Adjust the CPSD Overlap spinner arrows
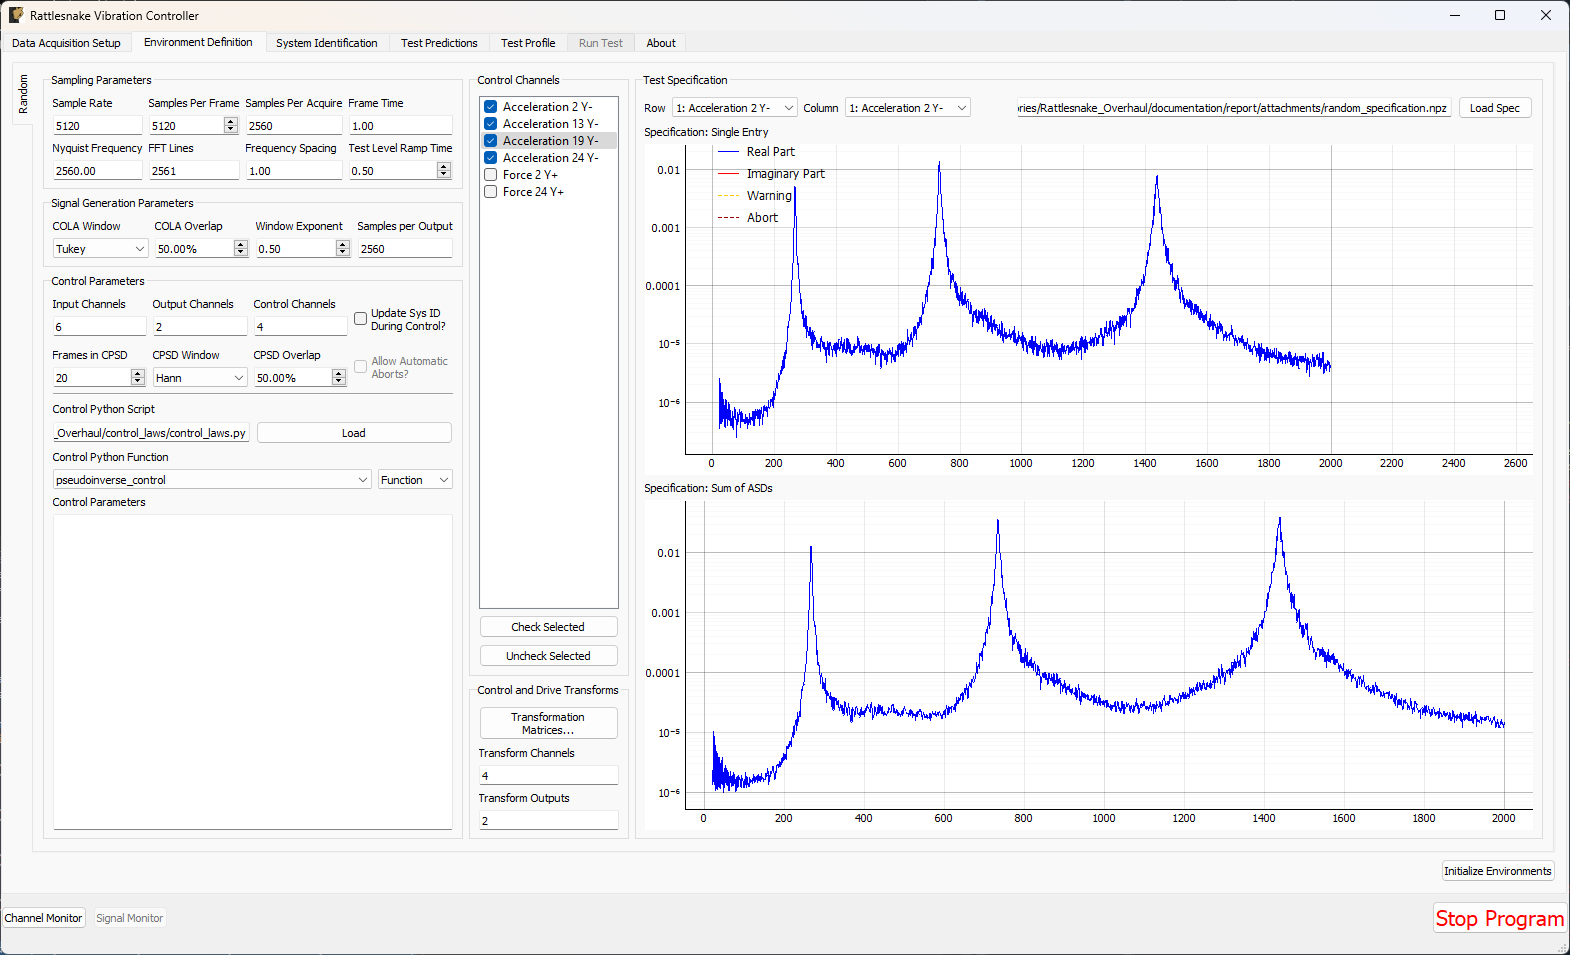 pyautogui.click(x=339, y=378)
